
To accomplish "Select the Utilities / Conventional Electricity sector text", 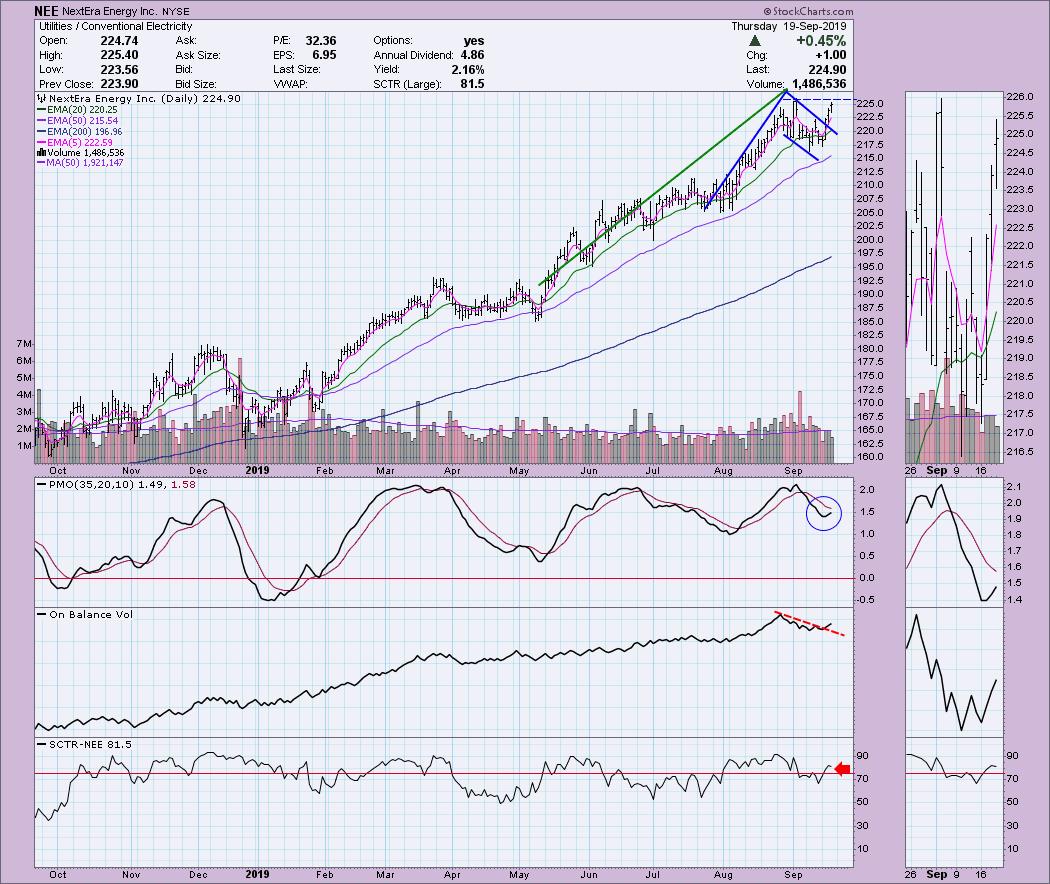I will click(x=115, y=26).
